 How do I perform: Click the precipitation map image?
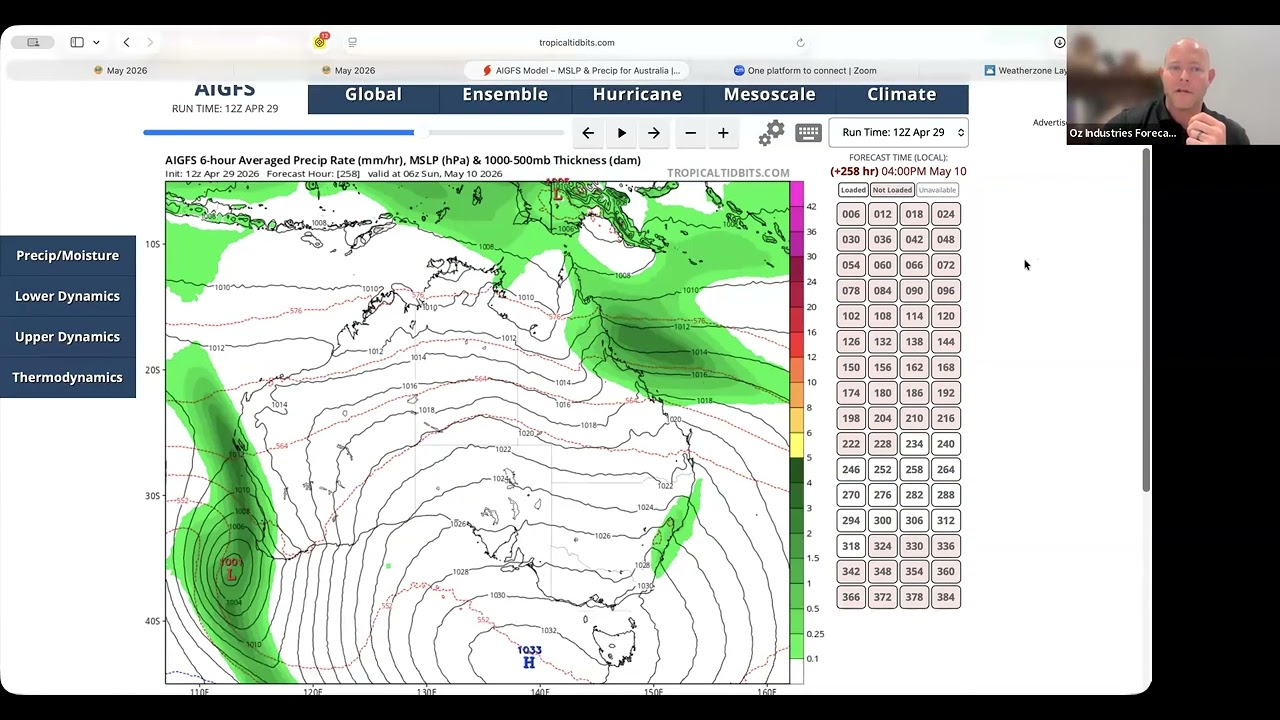point(477,432)
